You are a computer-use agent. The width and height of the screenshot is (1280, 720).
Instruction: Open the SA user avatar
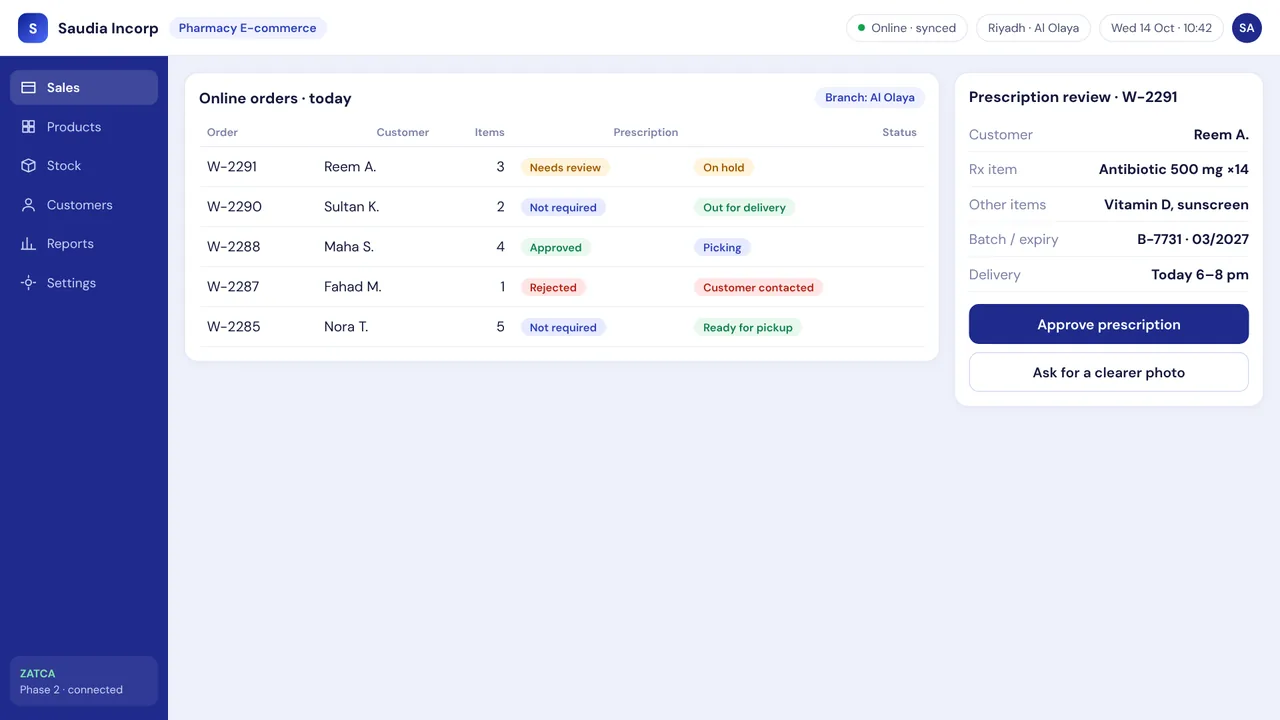click(x=1247, y=28)
